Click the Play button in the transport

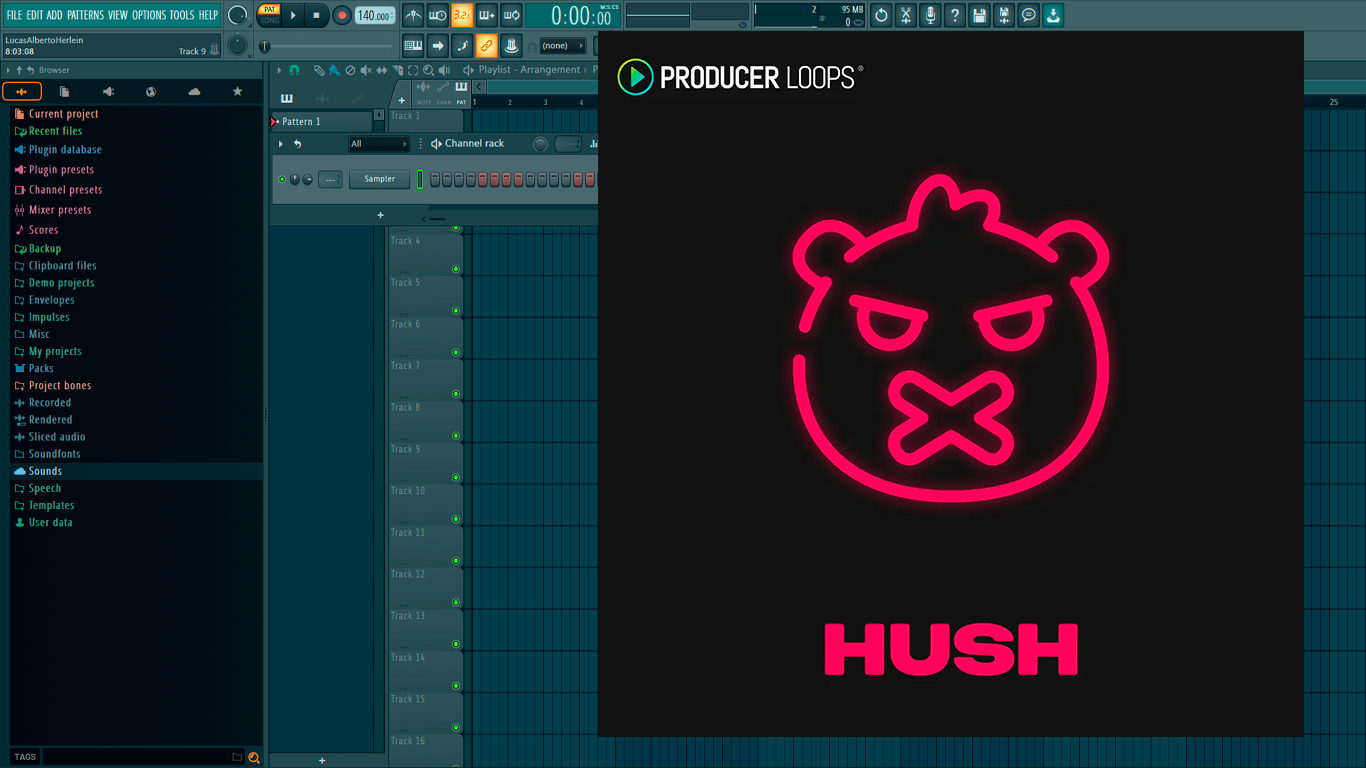click(x=293, y=15)
